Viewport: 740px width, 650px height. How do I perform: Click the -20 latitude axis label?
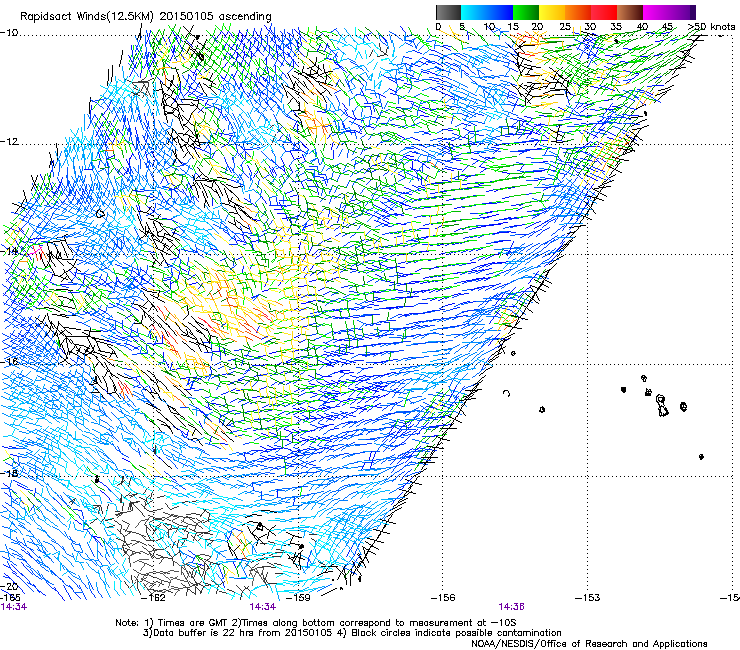[x=9, y=586]
